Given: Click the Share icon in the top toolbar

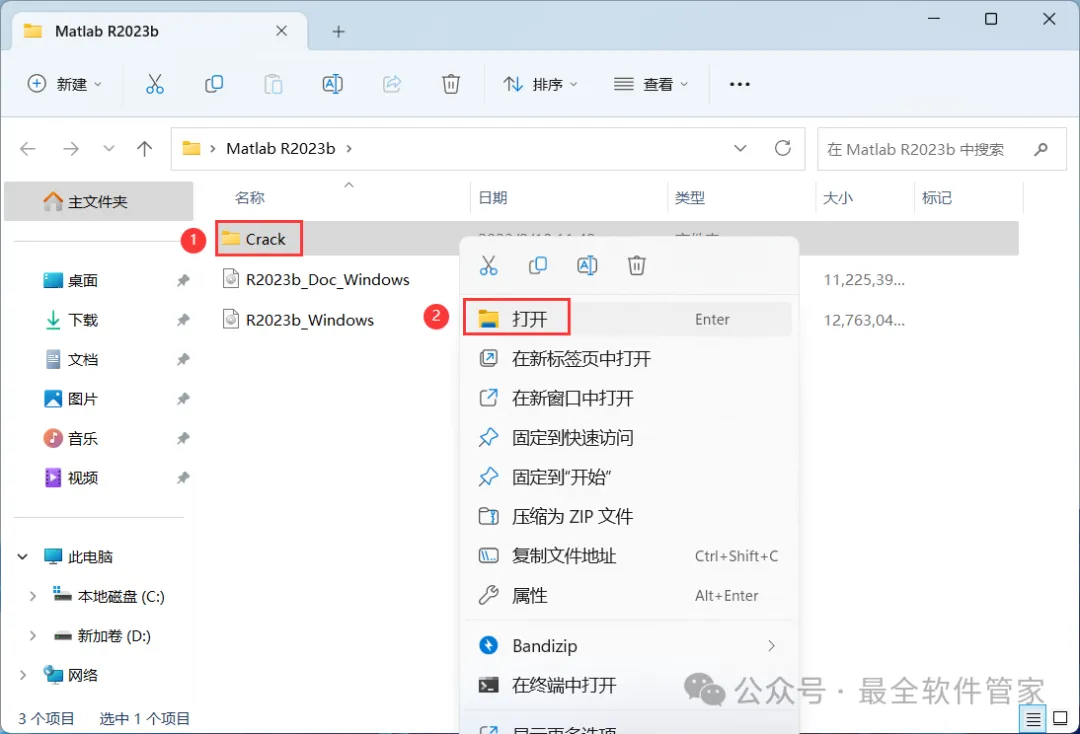Looking at the screenshot, I should (x=392, y=84).
